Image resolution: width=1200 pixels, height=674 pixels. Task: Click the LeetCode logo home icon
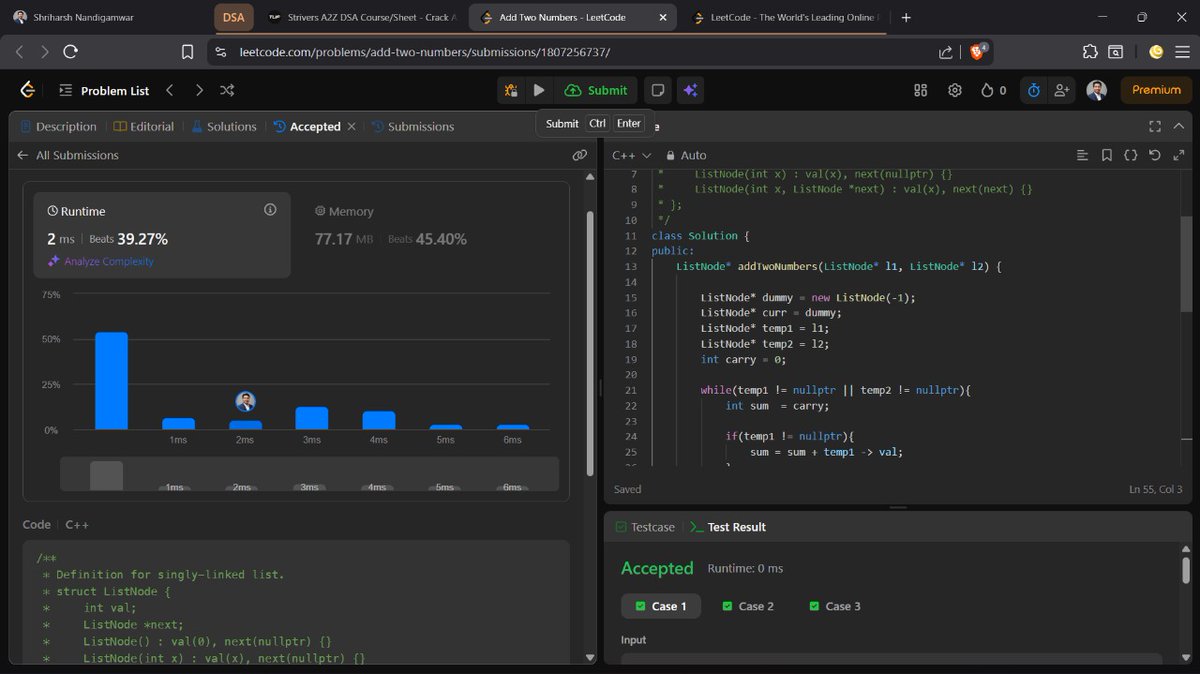[27, 90]
